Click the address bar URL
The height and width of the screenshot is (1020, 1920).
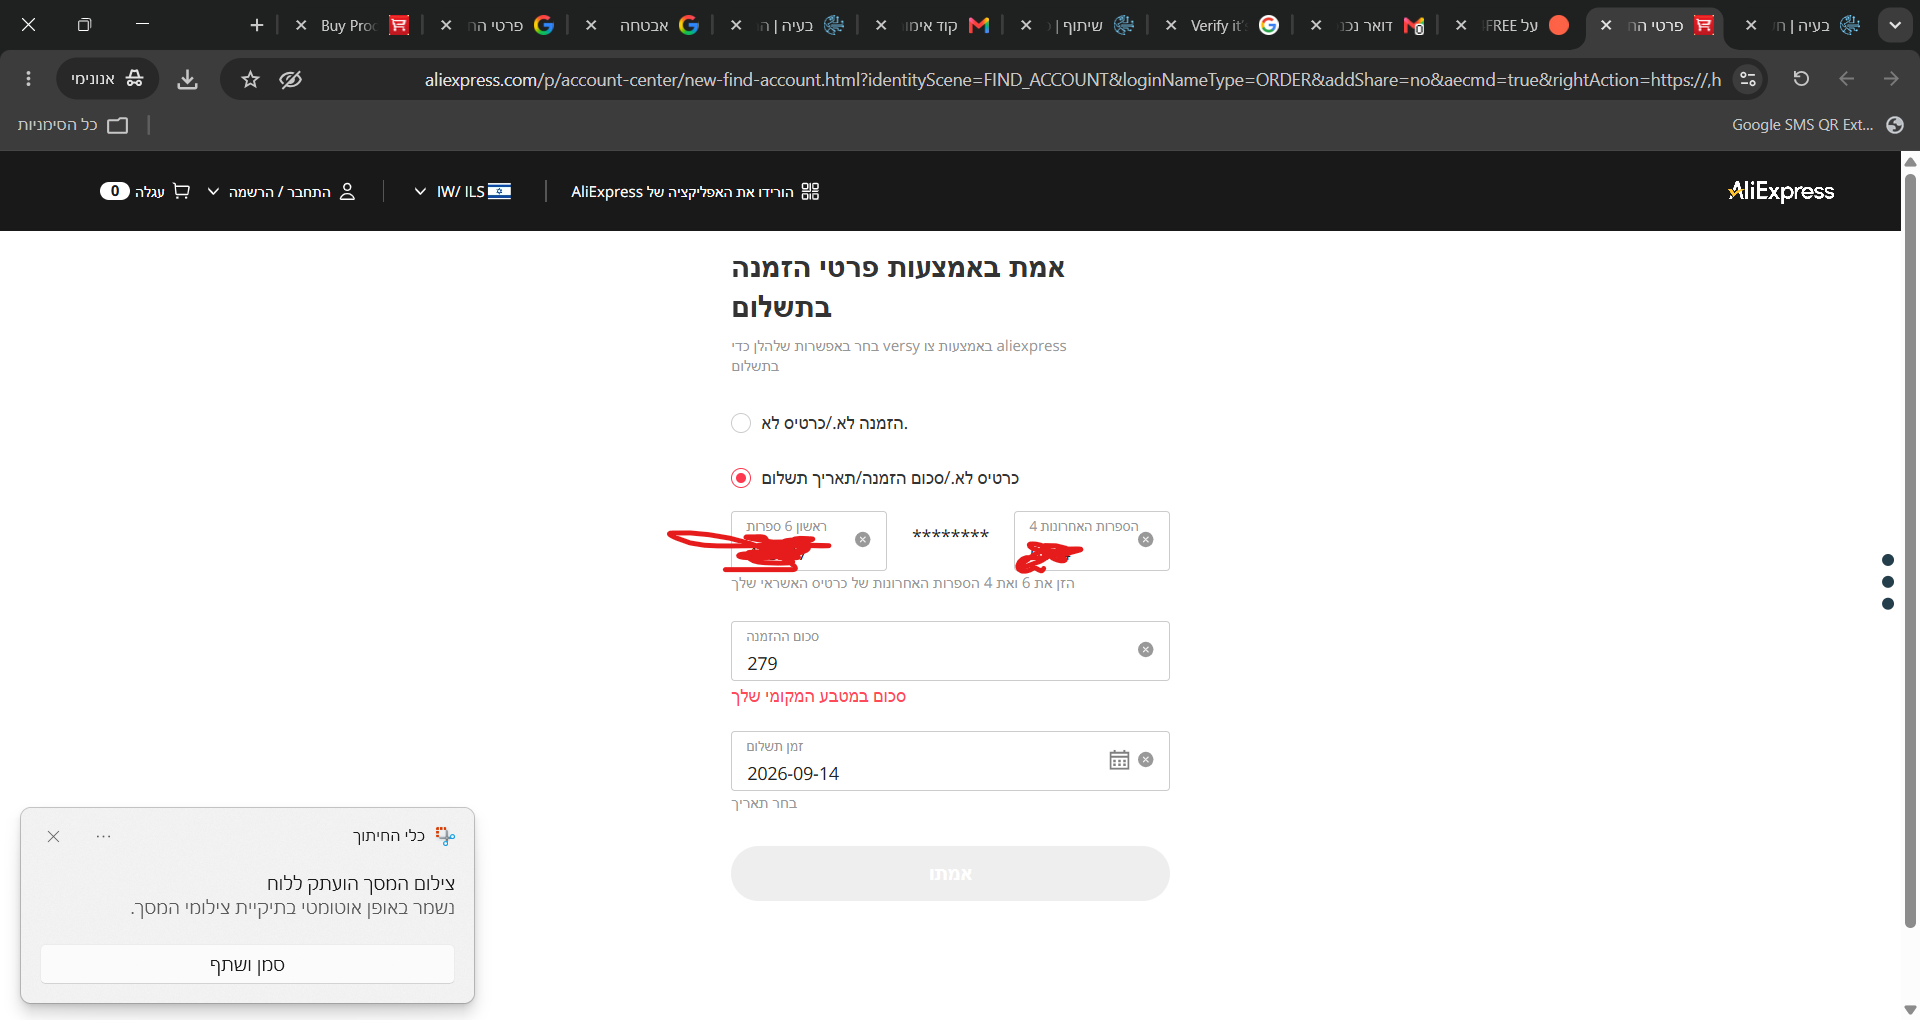[x=1073, y=79]
